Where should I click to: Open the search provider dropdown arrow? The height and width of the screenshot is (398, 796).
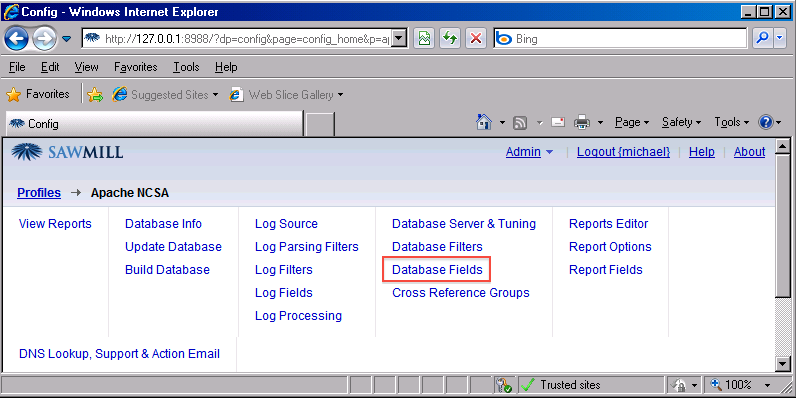click(780, 39)
